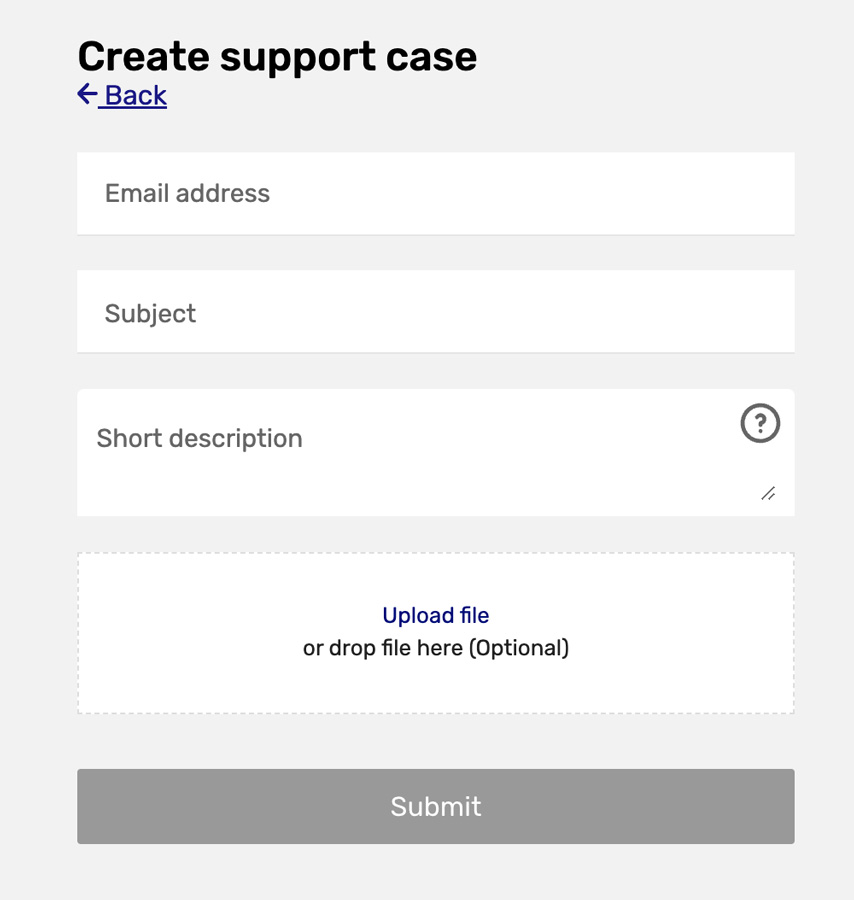Click the Subject placeholder label
Viewport: 854px width, 900px height.
[150, 314]
